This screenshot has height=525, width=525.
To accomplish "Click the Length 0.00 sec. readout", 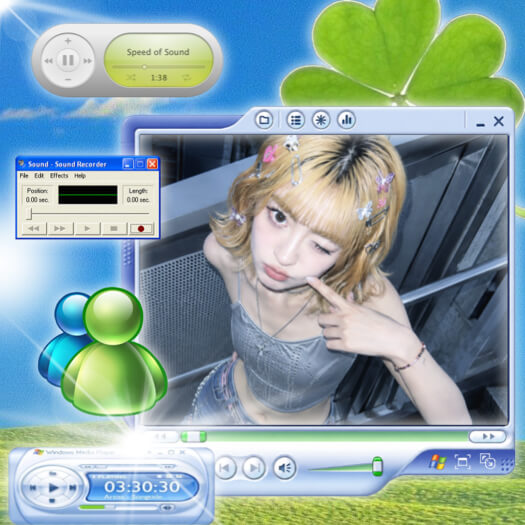I will 138,195.
